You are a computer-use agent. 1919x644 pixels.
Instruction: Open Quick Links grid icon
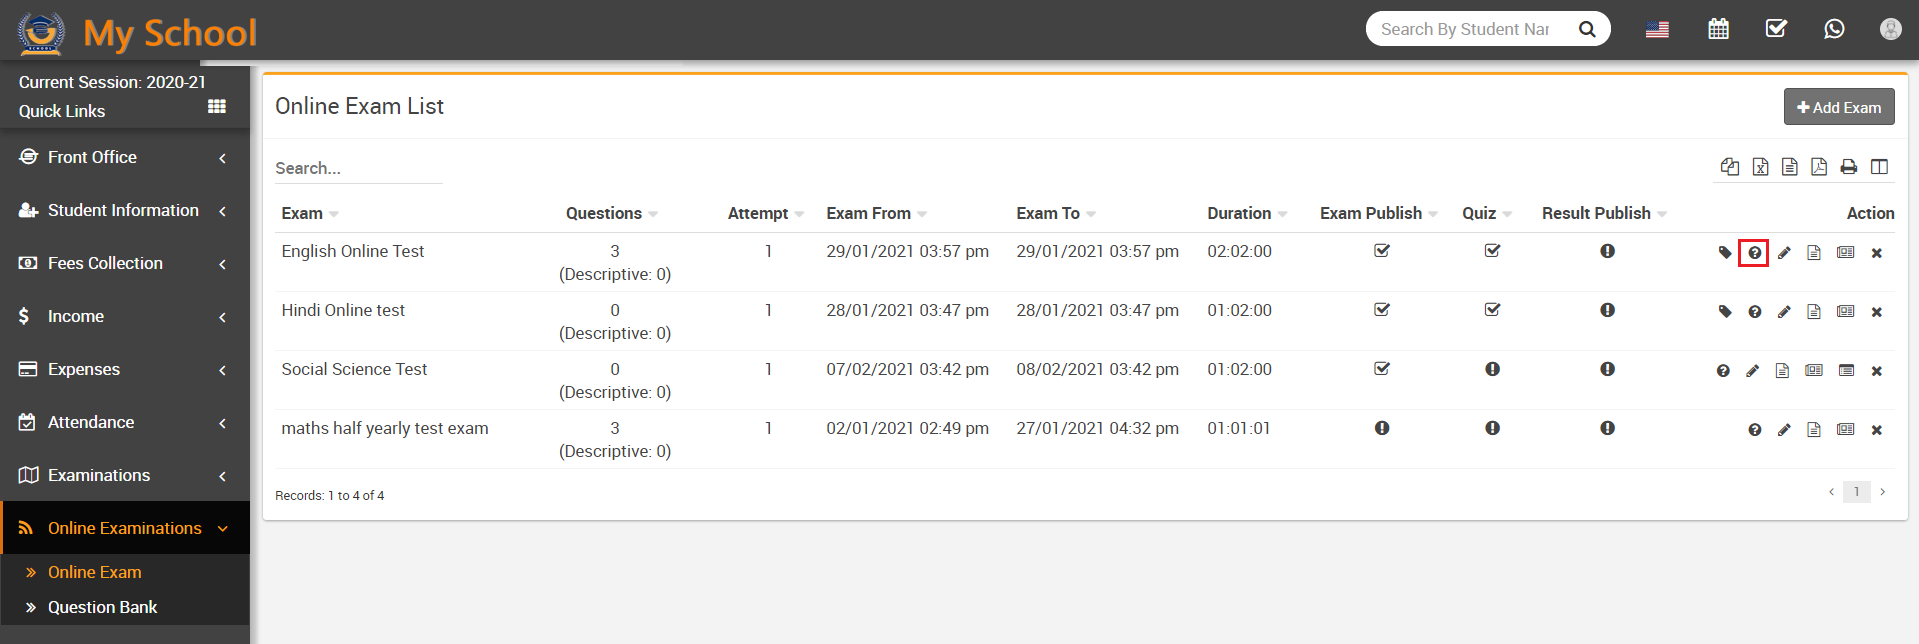click(217, 107)
